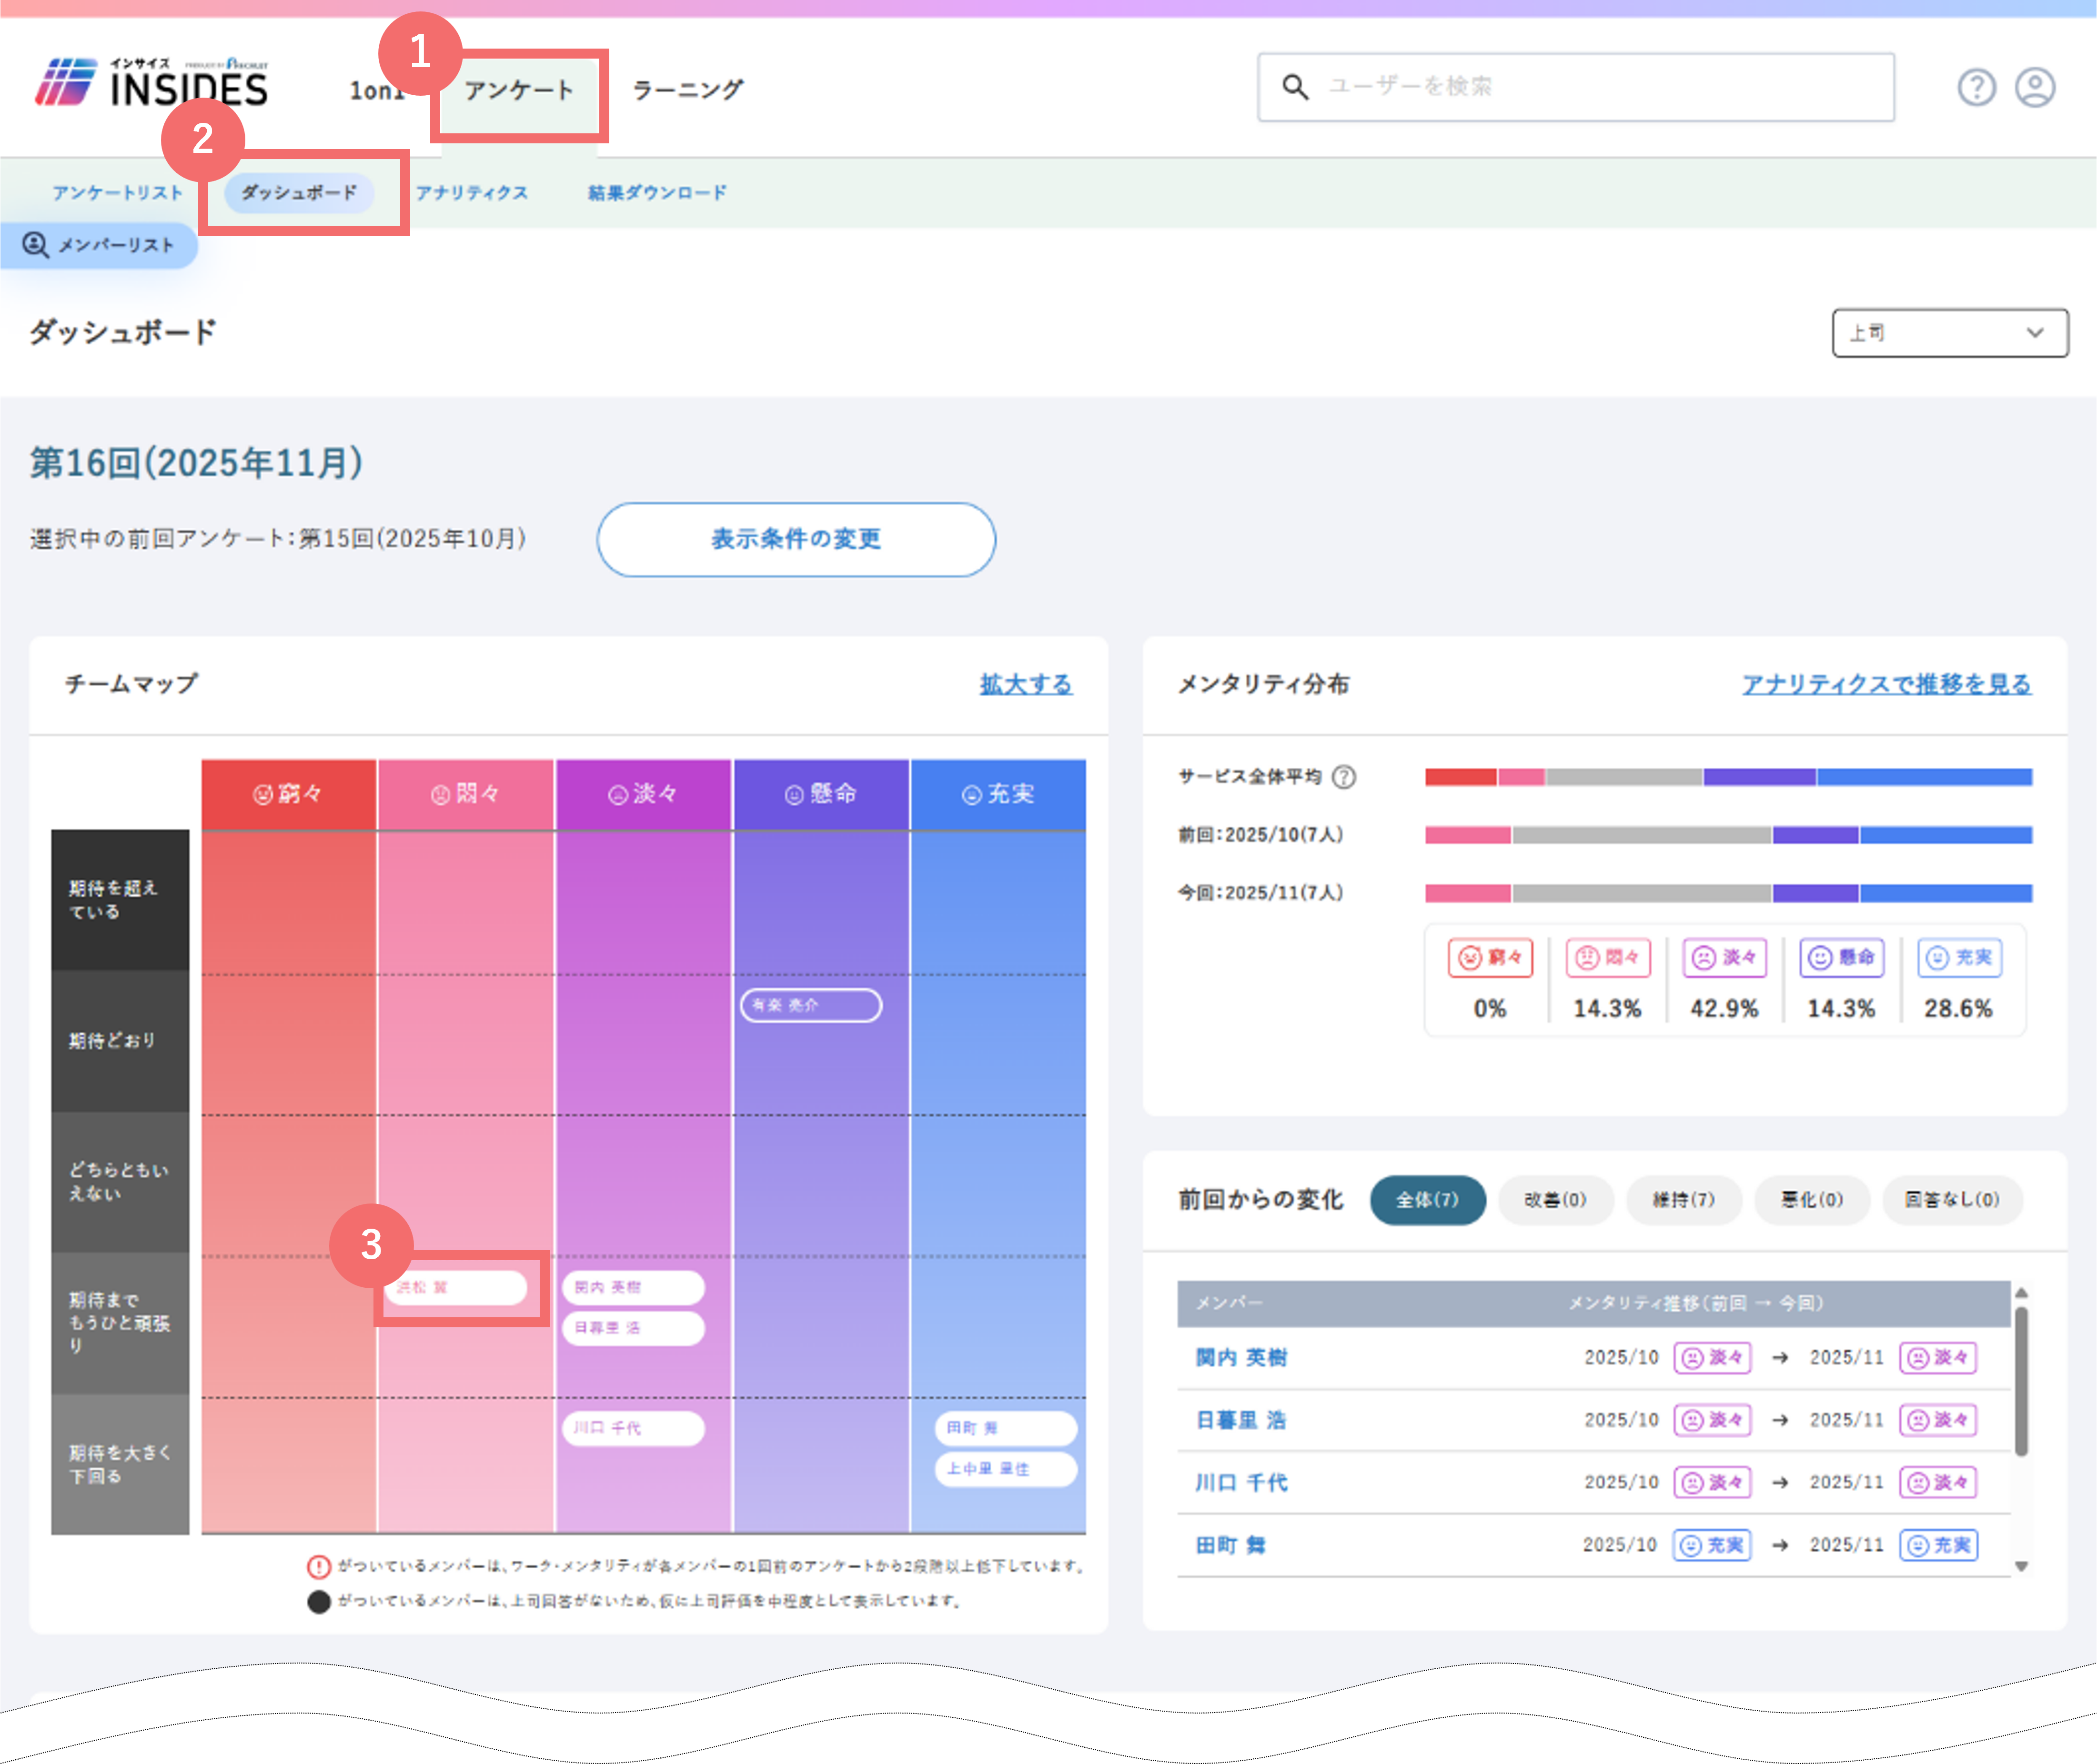Open the user account avatar icon

click(2034, 88)
